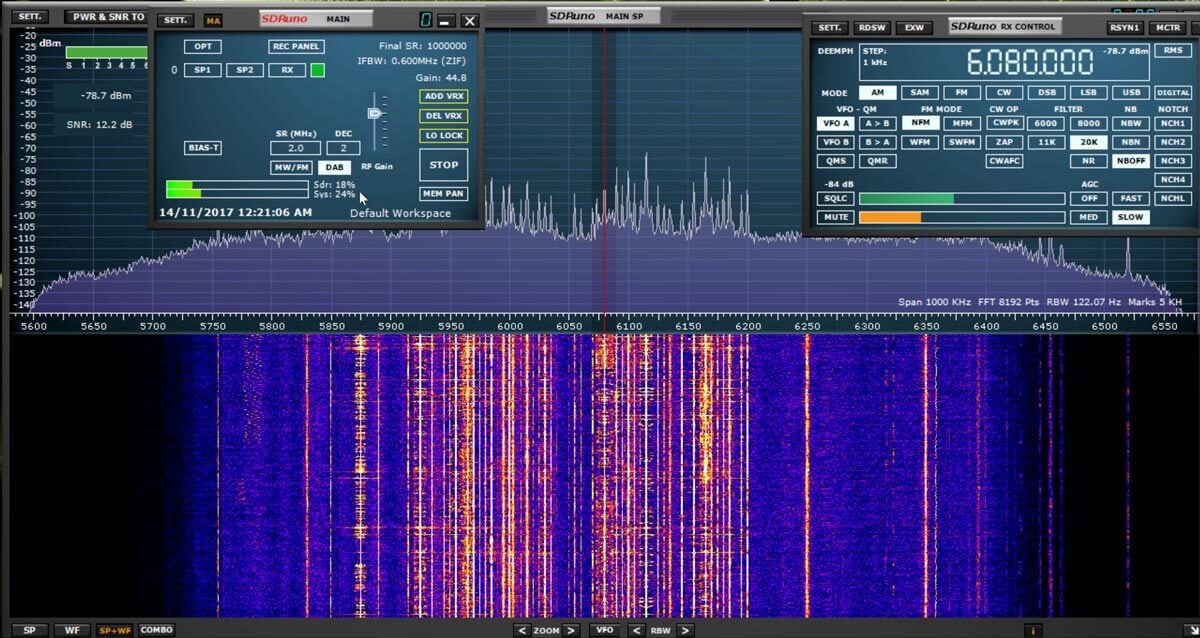1200x638 pixels.
Task: Open the REC PANEL recorder
Action: 295,46
